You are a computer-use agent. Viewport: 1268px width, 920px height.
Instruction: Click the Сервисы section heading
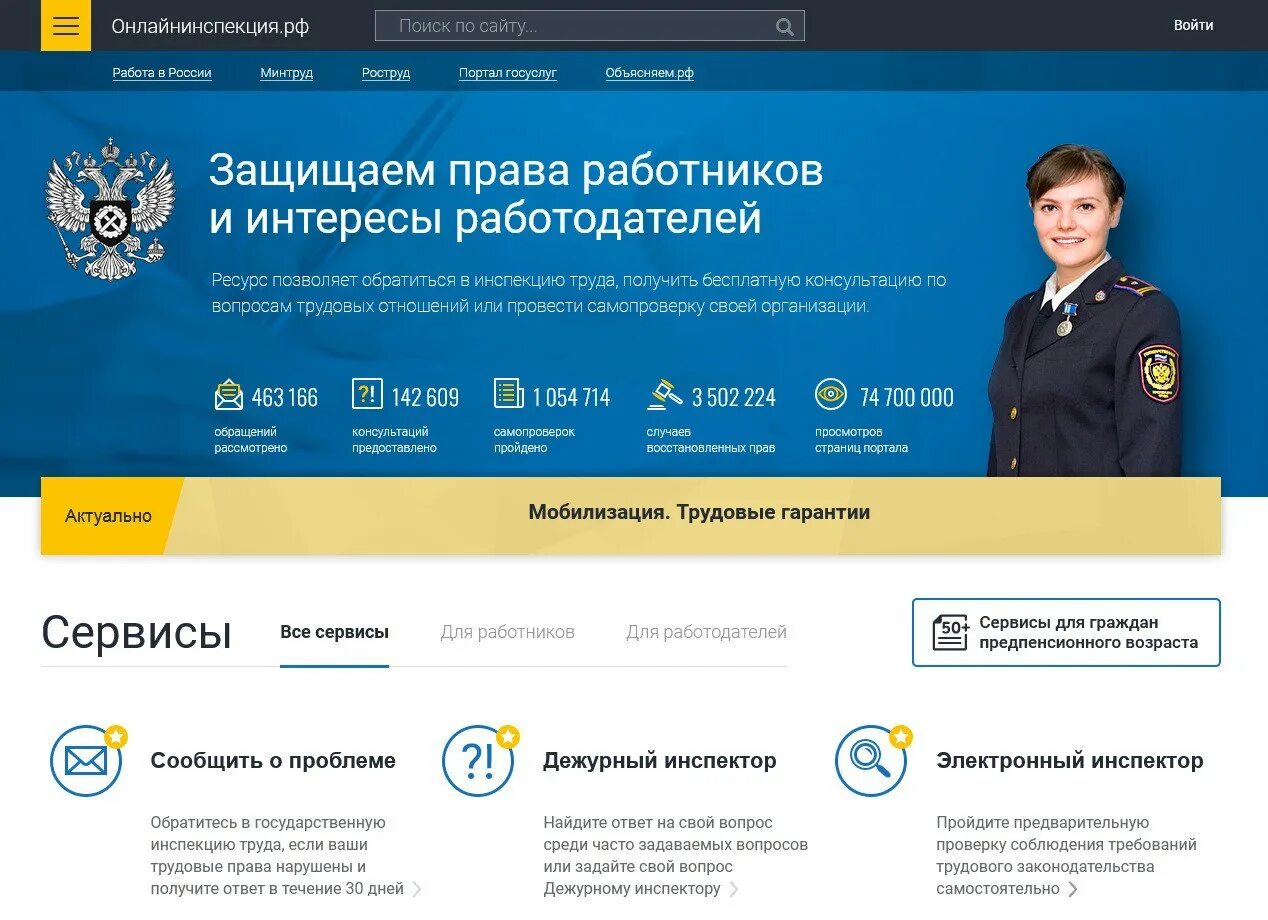(x=137, y=633)
